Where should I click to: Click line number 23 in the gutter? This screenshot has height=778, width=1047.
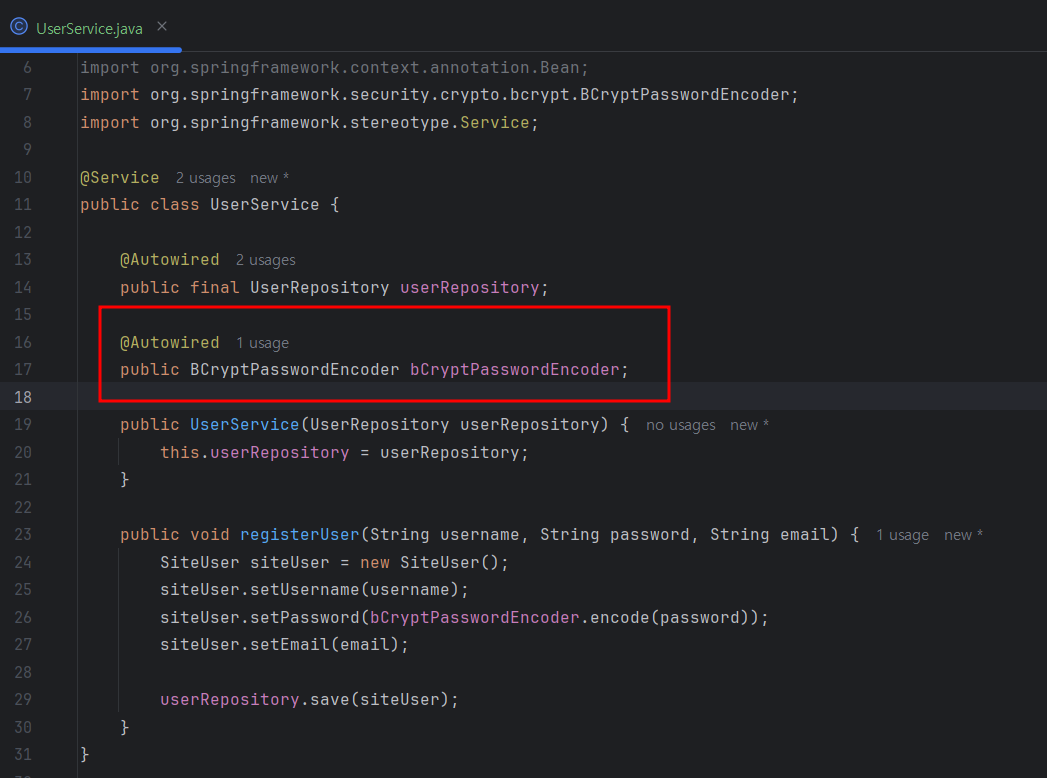23,535
